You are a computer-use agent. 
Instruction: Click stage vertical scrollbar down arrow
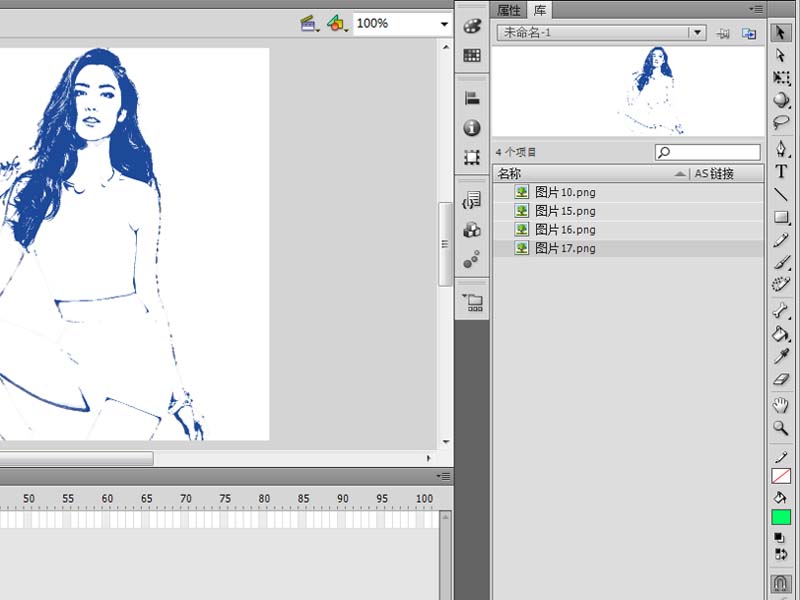pyautogui.click(x=446, y=442)
